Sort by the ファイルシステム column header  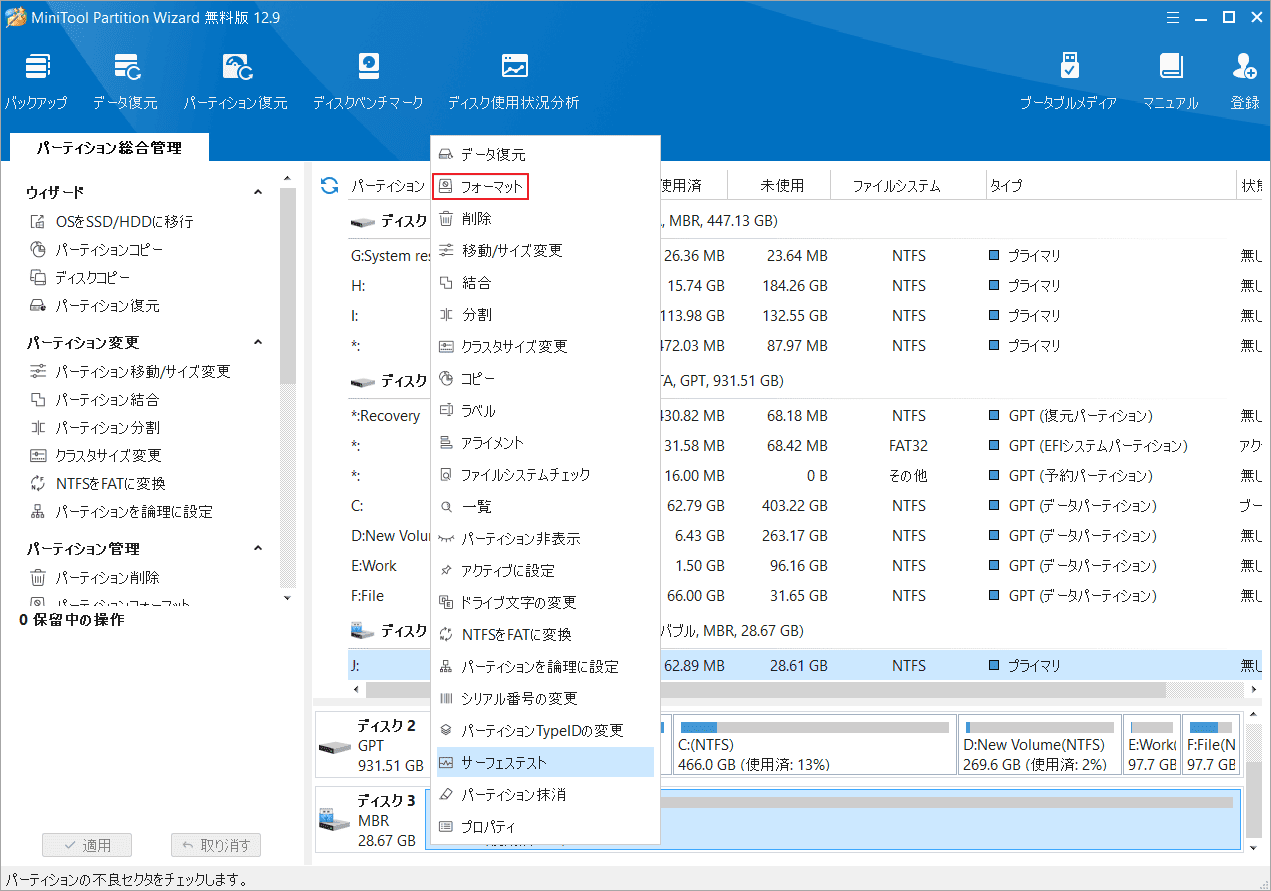coord(910,185)
